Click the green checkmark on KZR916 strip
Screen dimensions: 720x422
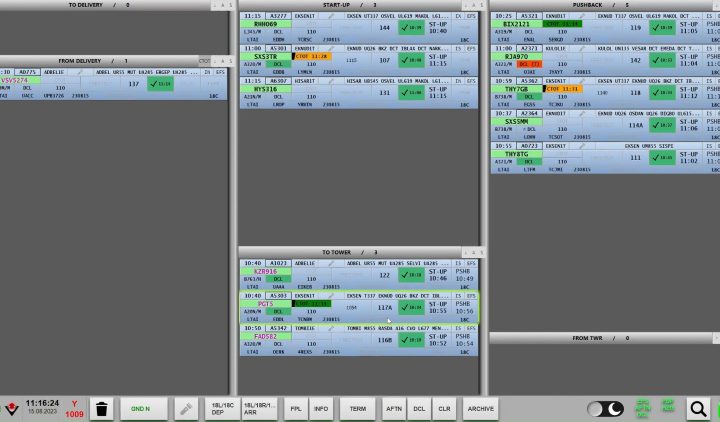[411, 275]
